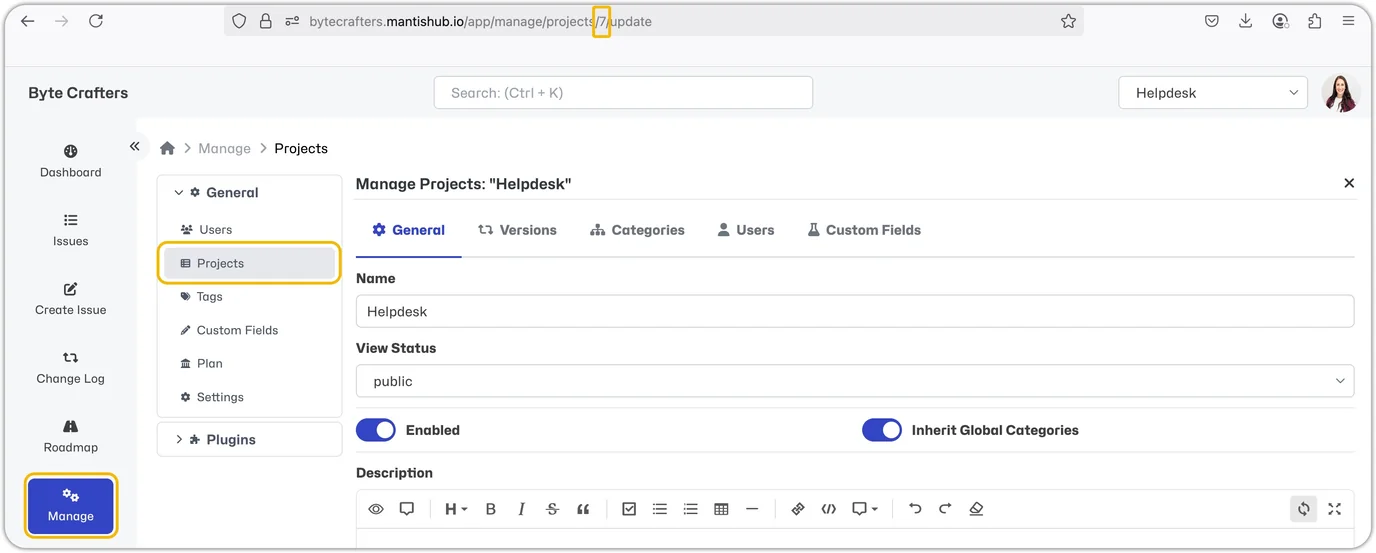Screen dimensions: 1376x553
Task: Switch the editor to fullscreen
Action: (1334, 509)
